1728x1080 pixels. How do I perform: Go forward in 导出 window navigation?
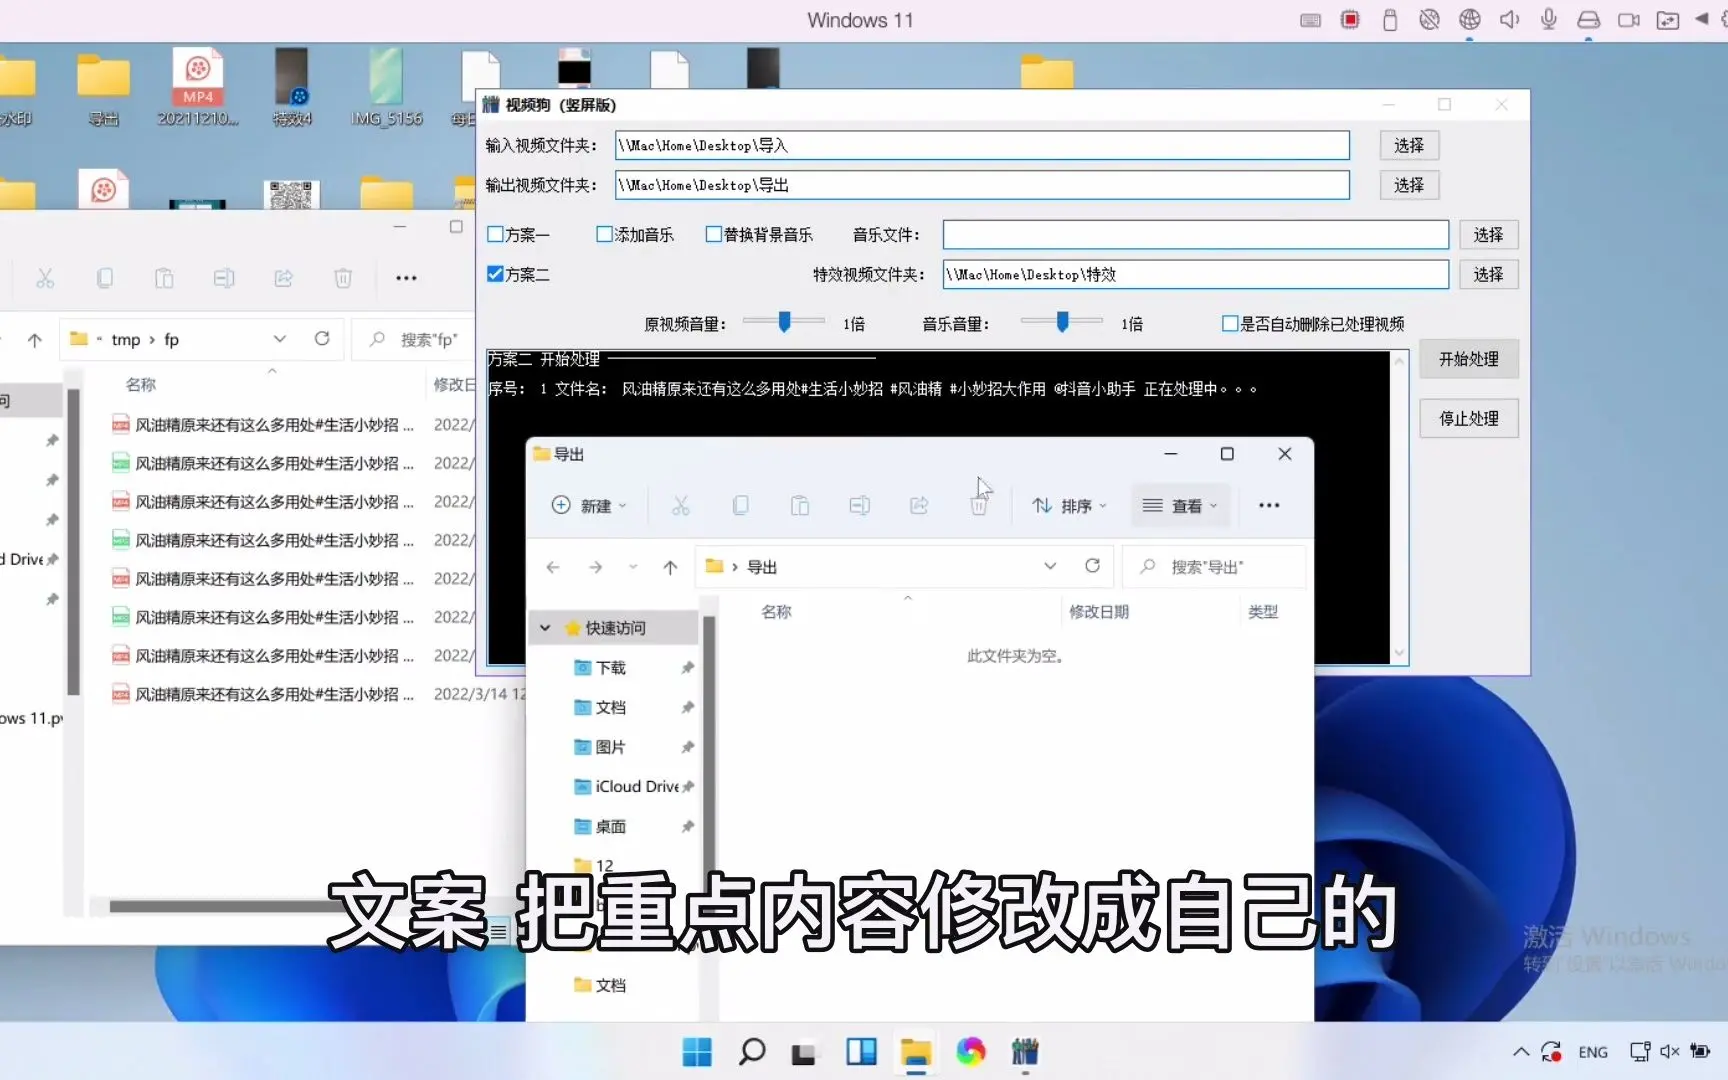596,567
